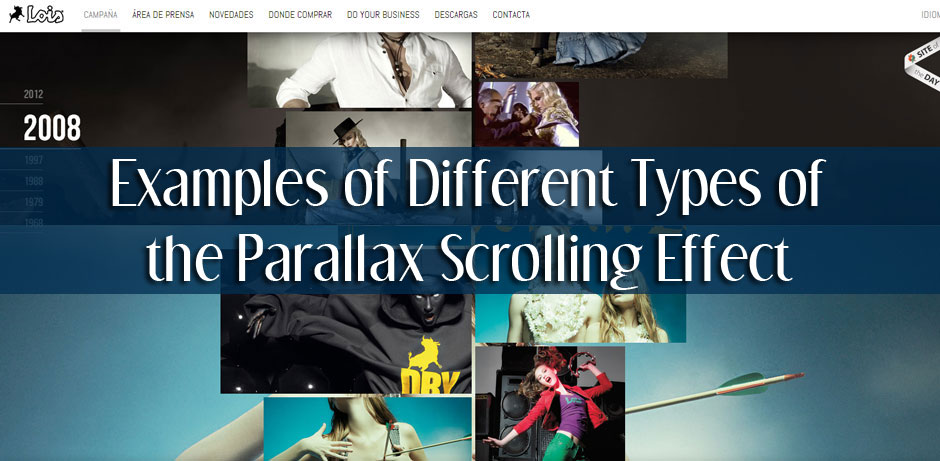Click the CONTACTA link
The image size is (940, 461).
[511, 15]
